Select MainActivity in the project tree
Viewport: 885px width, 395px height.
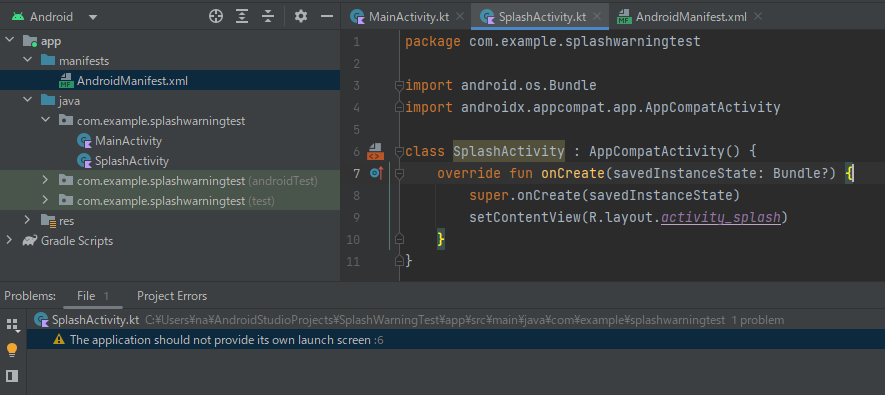[128, 141]
